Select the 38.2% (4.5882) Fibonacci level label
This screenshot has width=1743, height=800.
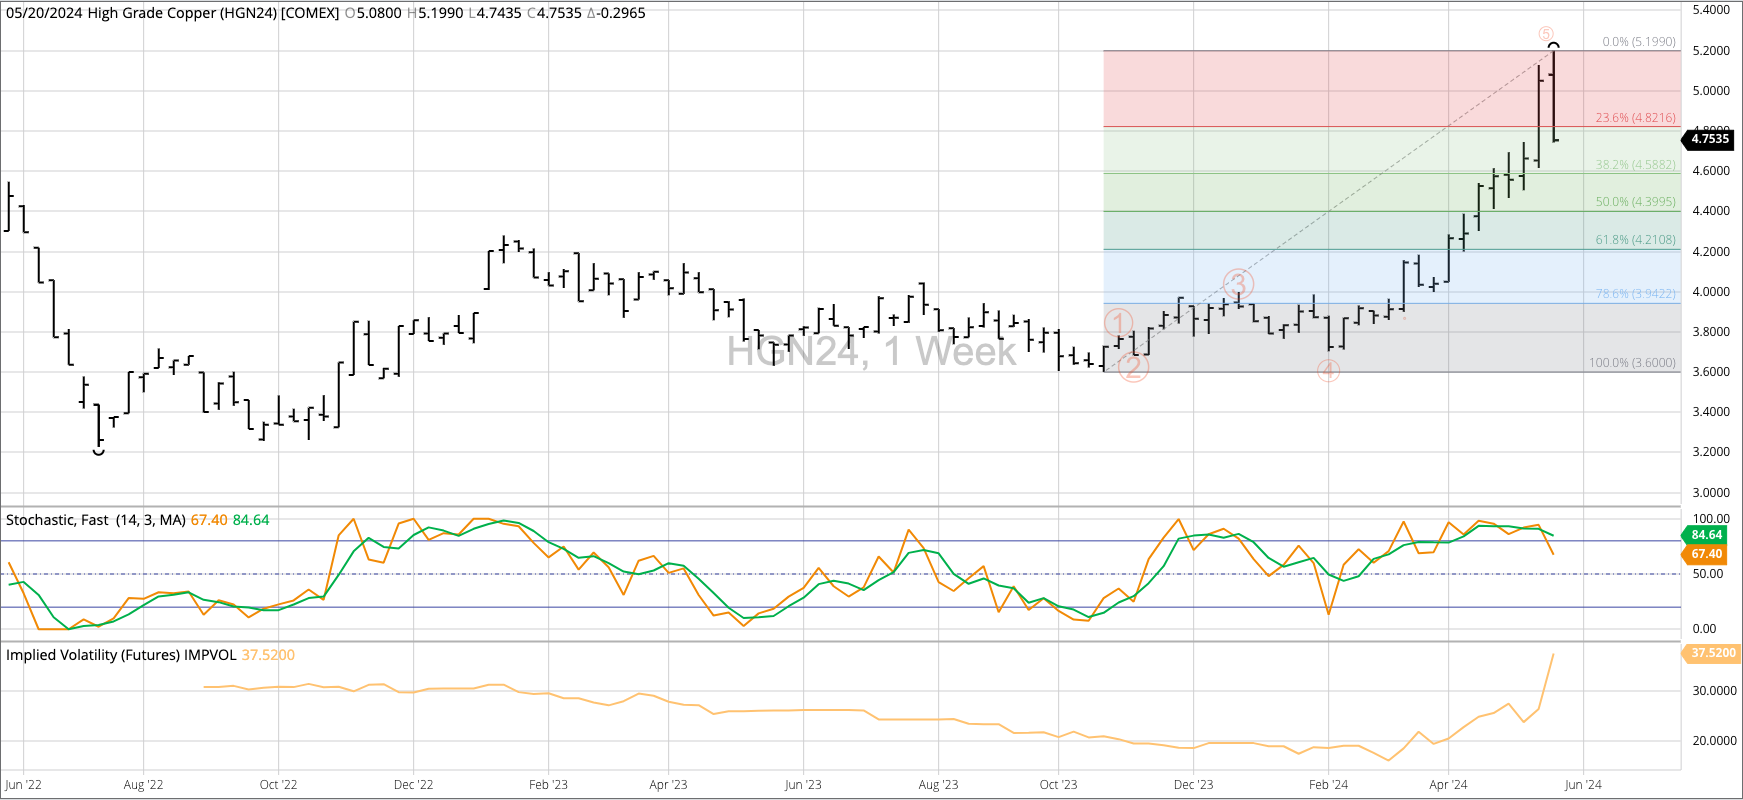(x=1635, y=165)
